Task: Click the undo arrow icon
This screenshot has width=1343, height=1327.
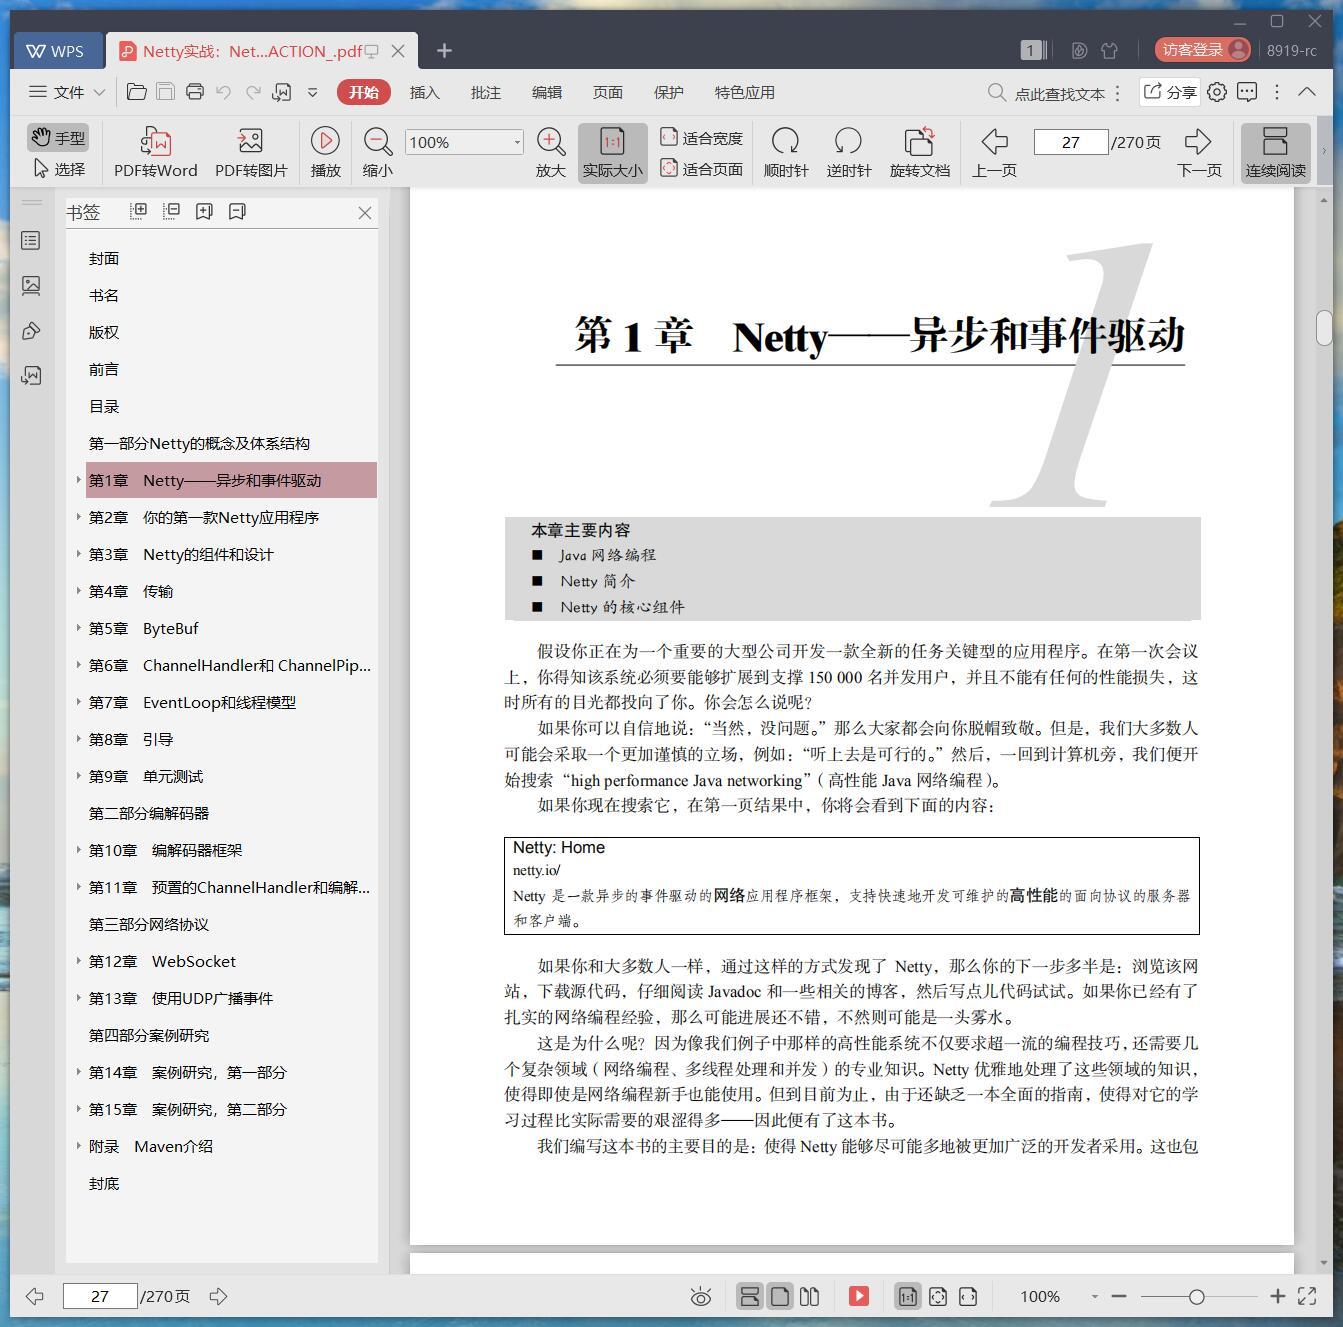Action: click(224, 92)
